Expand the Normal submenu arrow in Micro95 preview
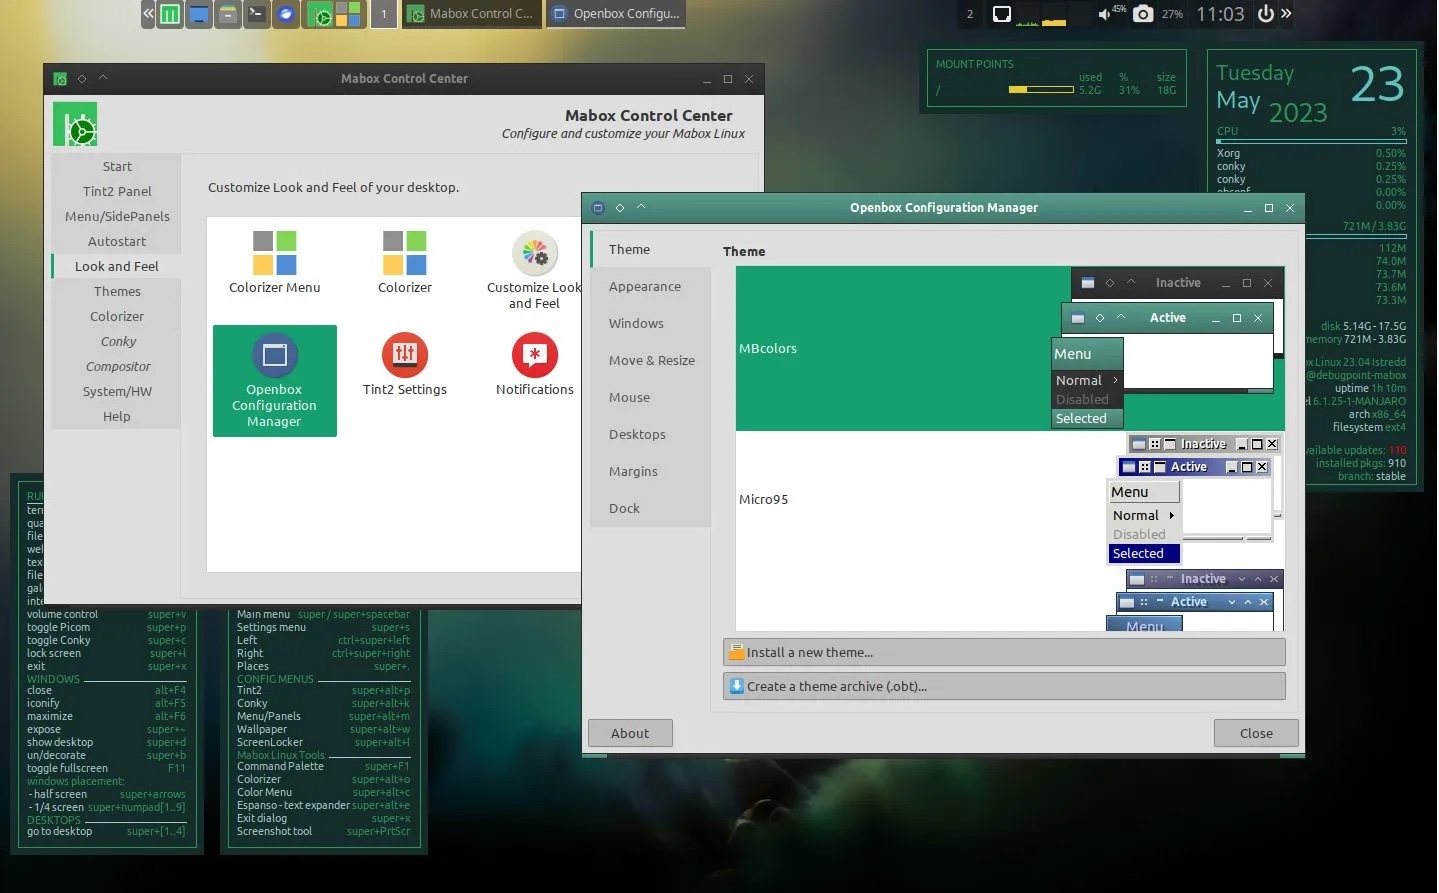1439x893 pixels. tap(1173, 515)
